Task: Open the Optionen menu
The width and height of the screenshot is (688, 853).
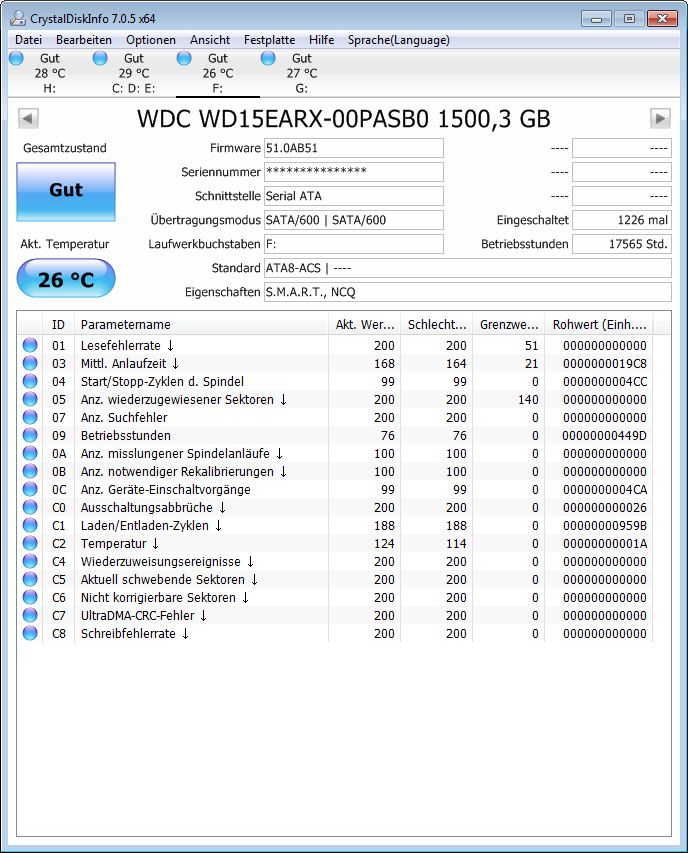Action: 151,40
